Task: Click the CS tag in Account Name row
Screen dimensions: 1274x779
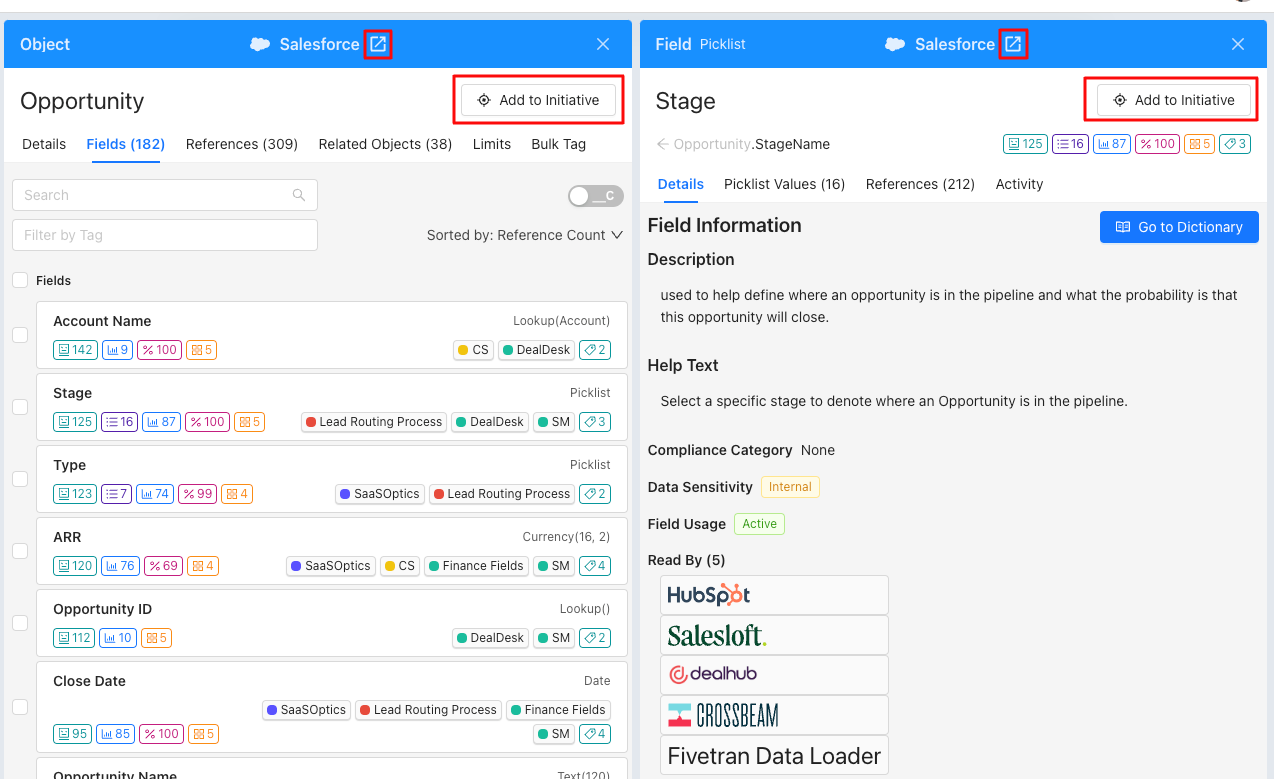Action: point(473,350)
